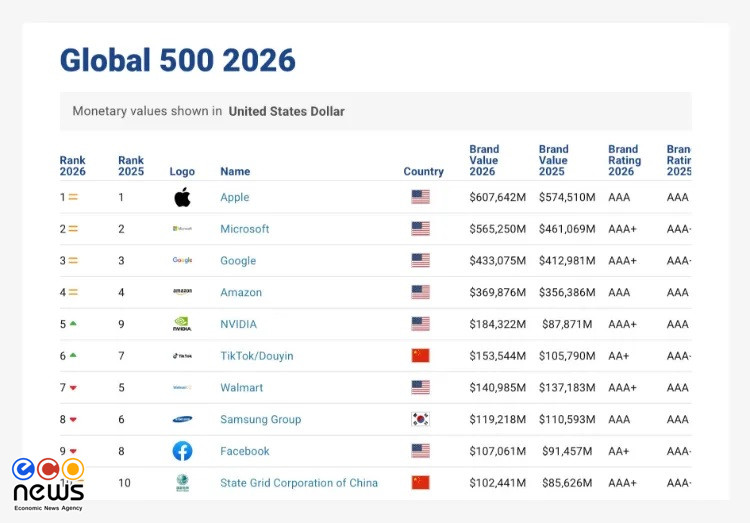Image resolution: width=750 pixels, height=523 pixels.
Task: Click the Country column header
Action: [x=423, y=171]
